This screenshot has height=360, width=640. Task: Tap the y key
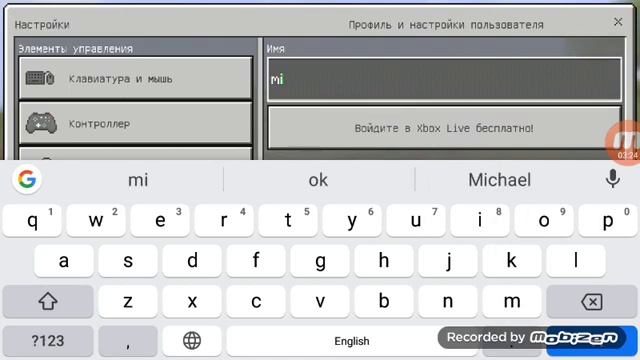[352, 220]
